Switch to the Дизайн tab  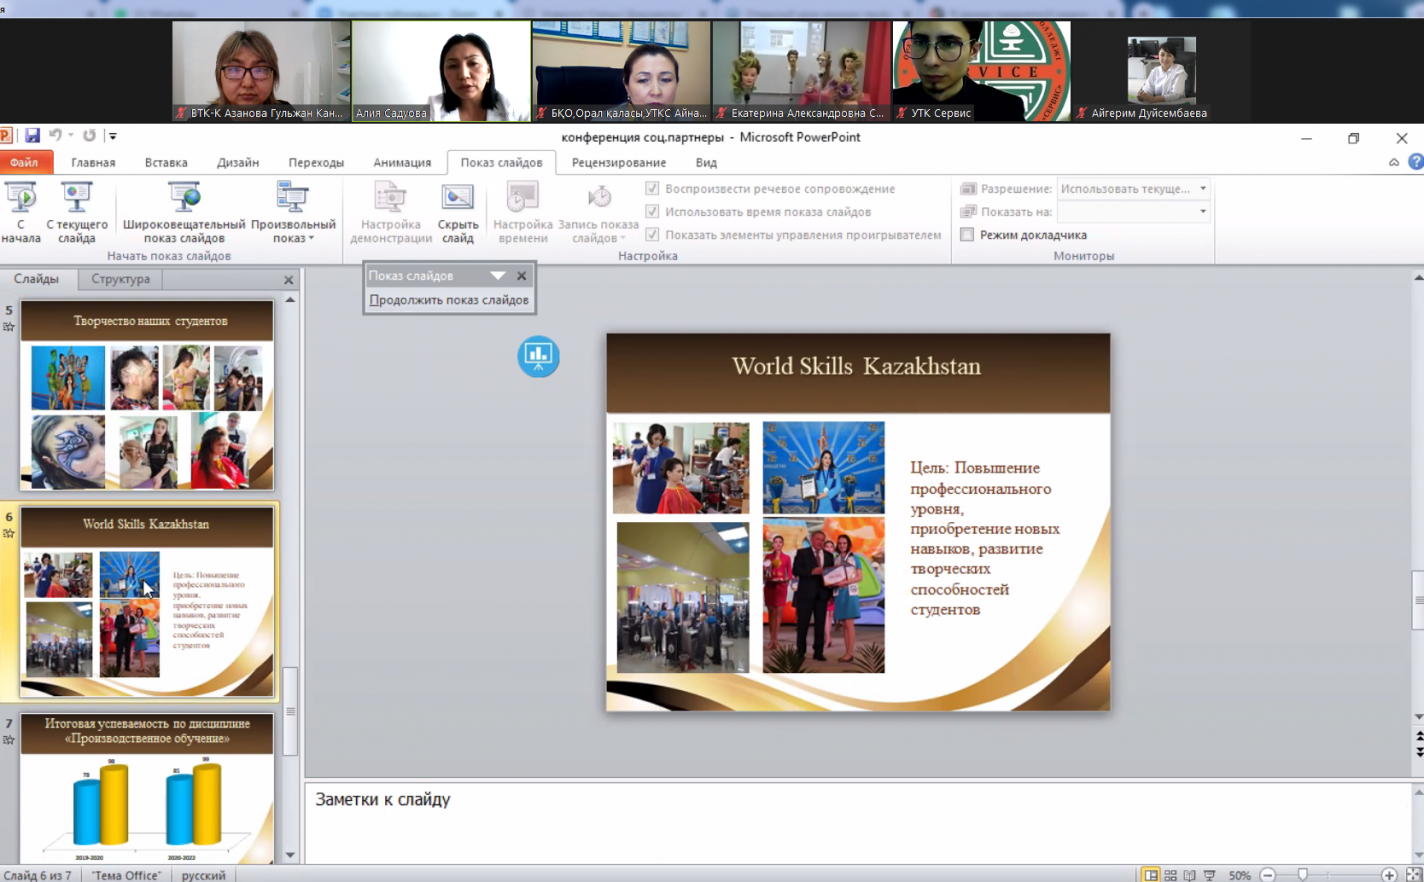[x=238, y=162]
